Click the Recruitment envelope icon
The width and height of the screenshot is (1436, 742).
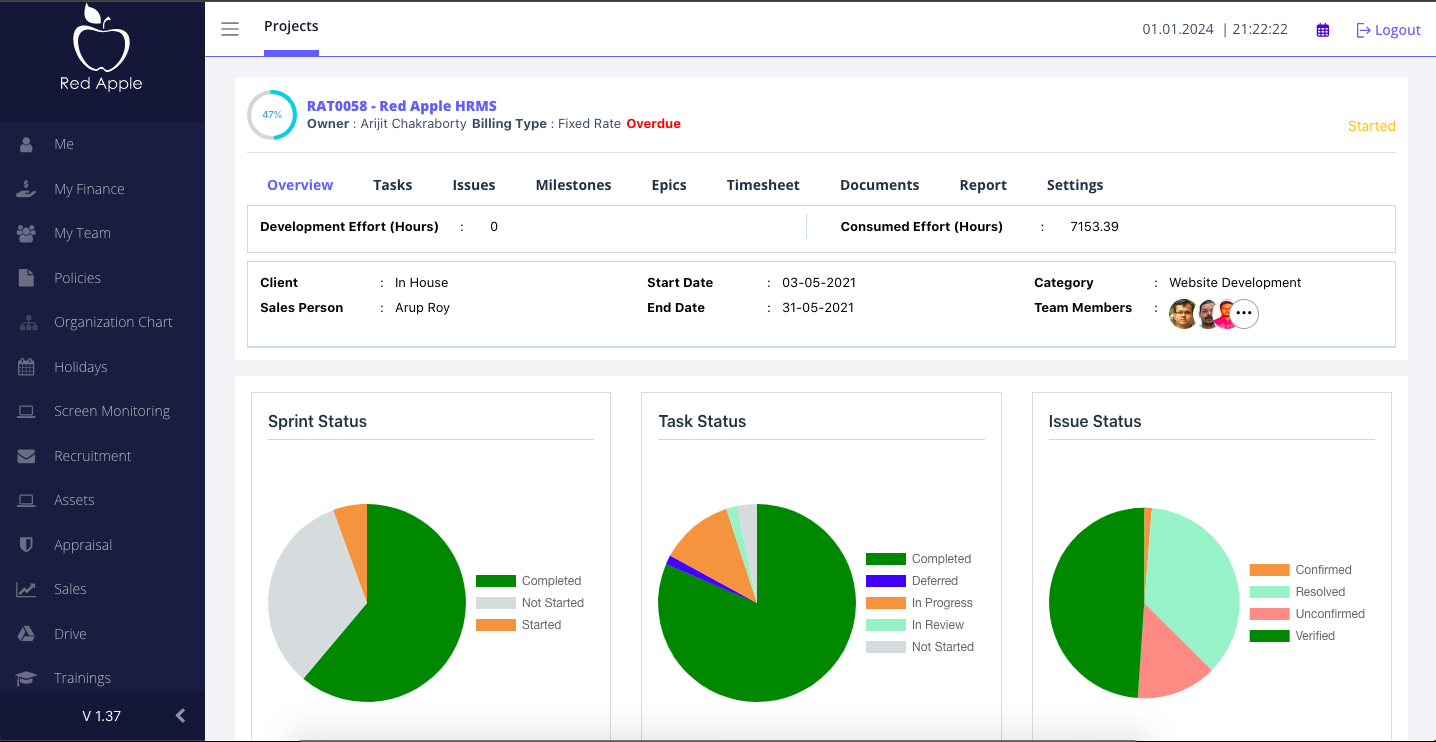[x=27, y=456]
